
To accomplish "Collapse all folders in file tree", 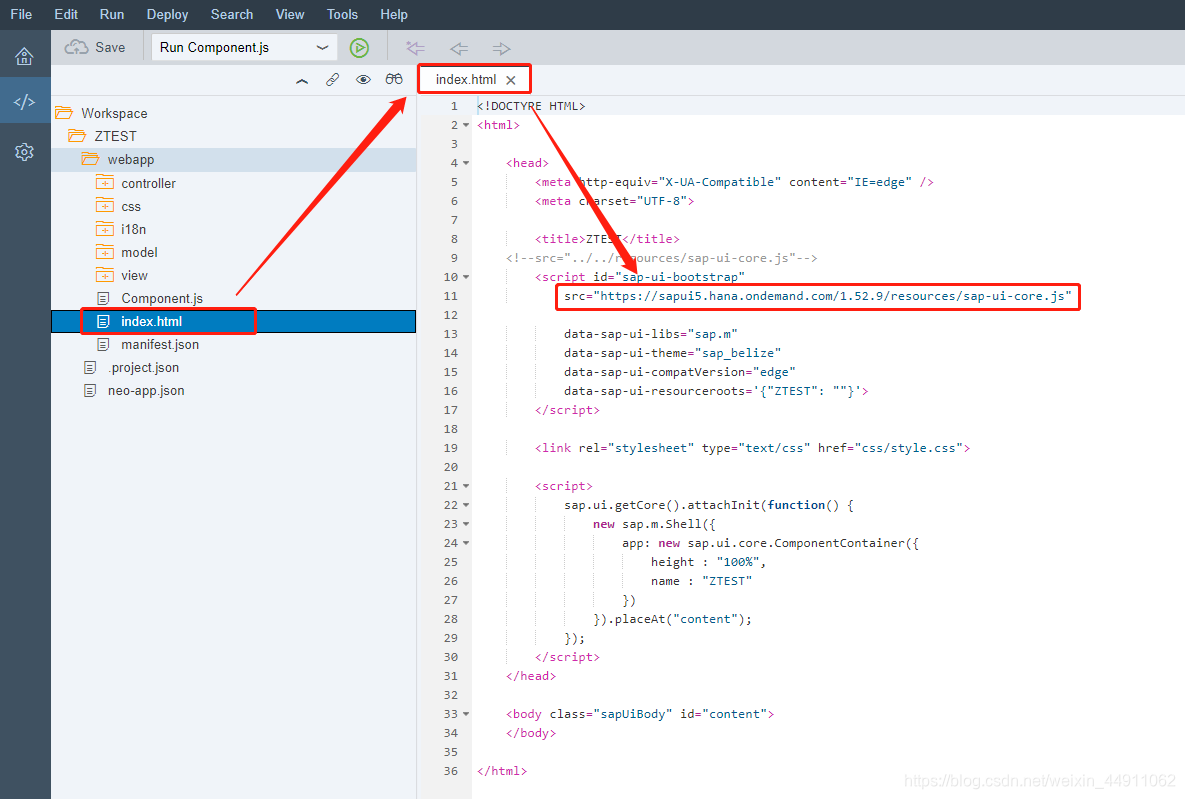I will point(302,80).
